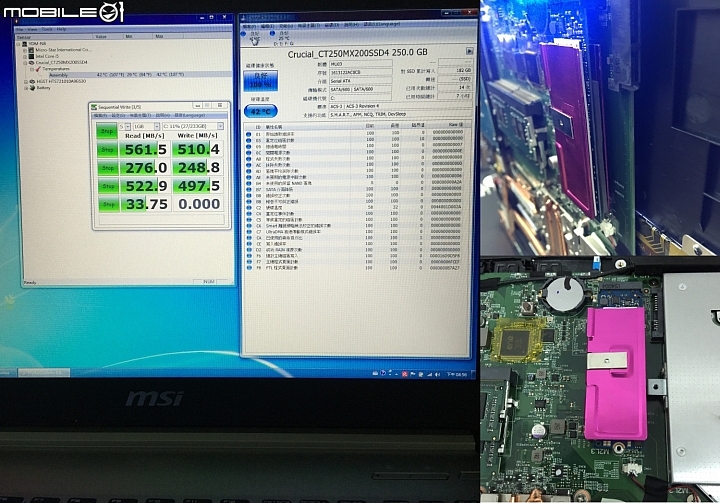Open the Language menu in CrystalDiskMark

(x=188, y=115)
